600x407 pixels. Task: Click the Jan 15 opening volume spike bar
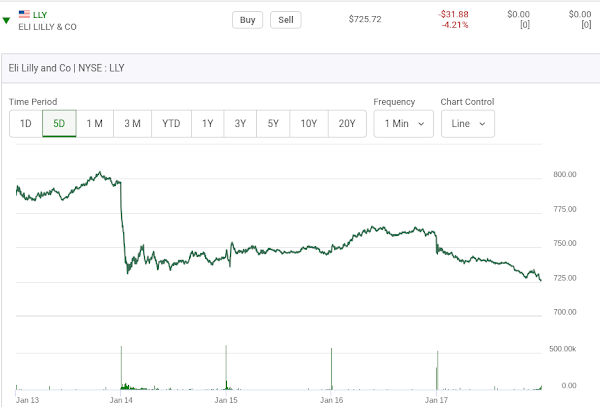(226, 367)
